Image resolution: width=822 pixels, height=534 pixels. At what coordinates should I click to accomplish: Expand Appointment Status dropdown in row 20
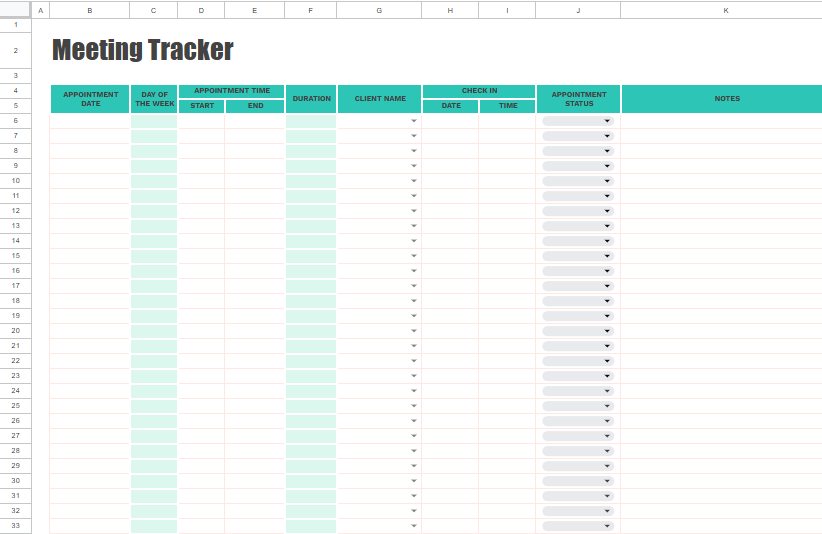[578, 331]
